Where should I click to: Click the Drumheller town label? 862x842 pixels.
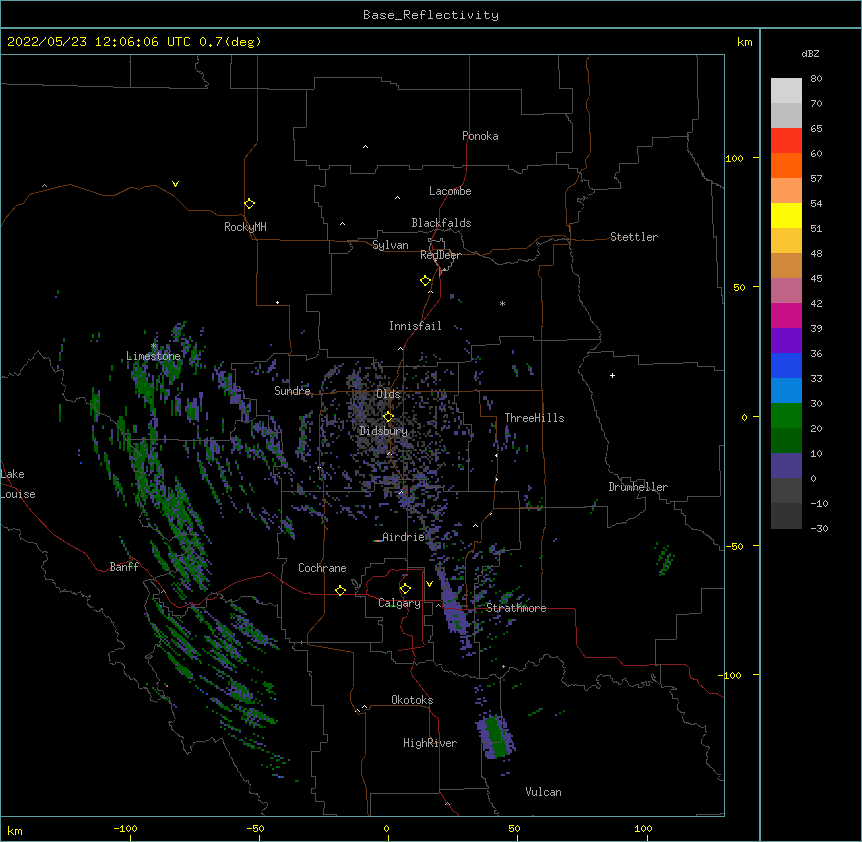(638, 487)
